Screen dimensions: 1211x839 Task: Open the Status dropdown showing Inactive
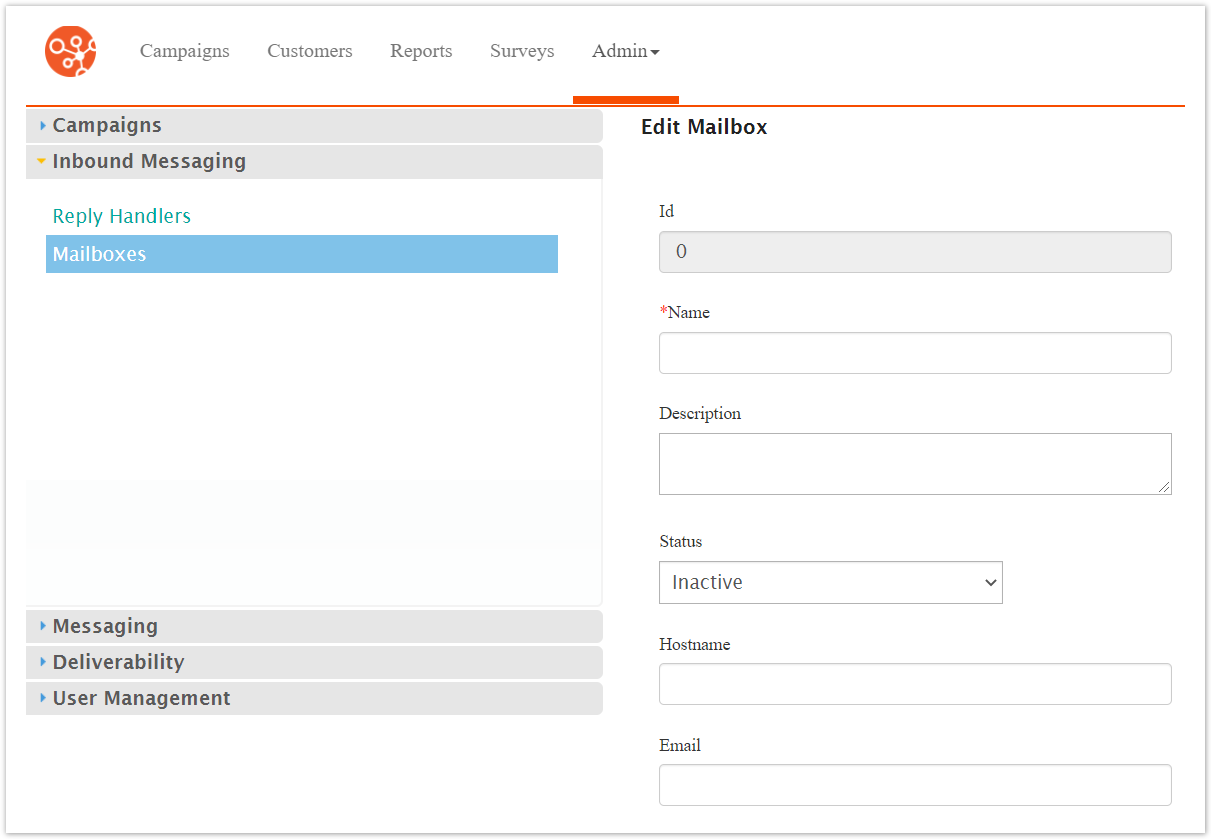(x=830, y=582)
